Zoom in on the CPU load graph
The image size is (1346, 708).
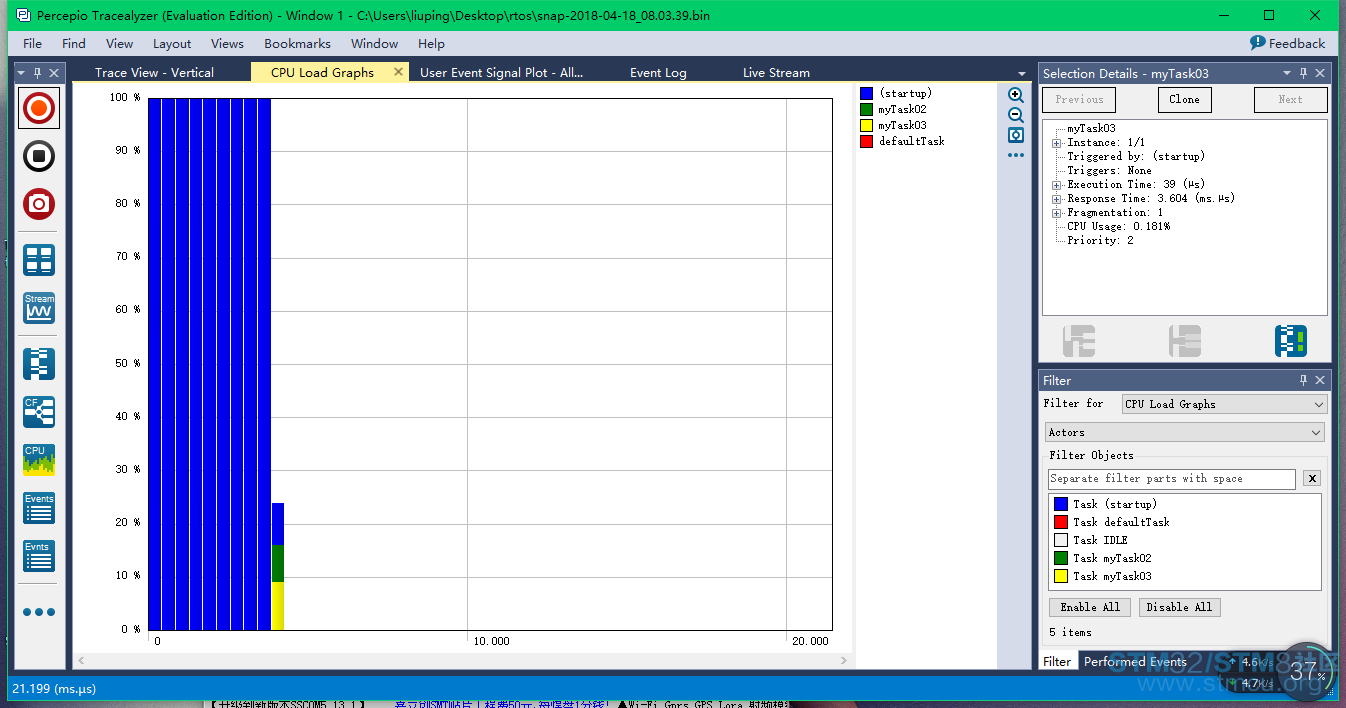click(x=1016, y=95)
